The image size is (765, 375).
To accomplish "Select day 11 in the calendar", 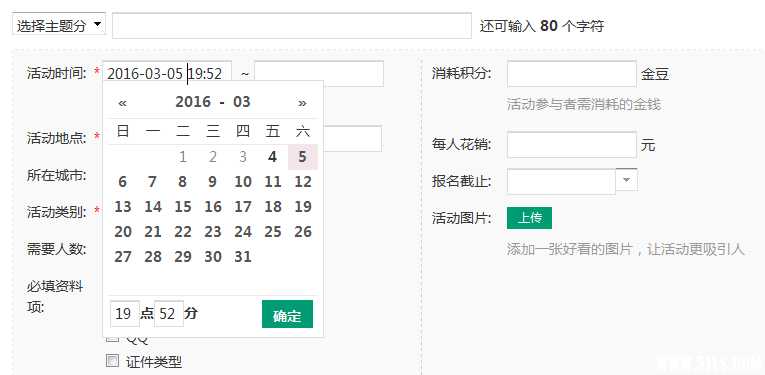I will click(x=273, y=182).
